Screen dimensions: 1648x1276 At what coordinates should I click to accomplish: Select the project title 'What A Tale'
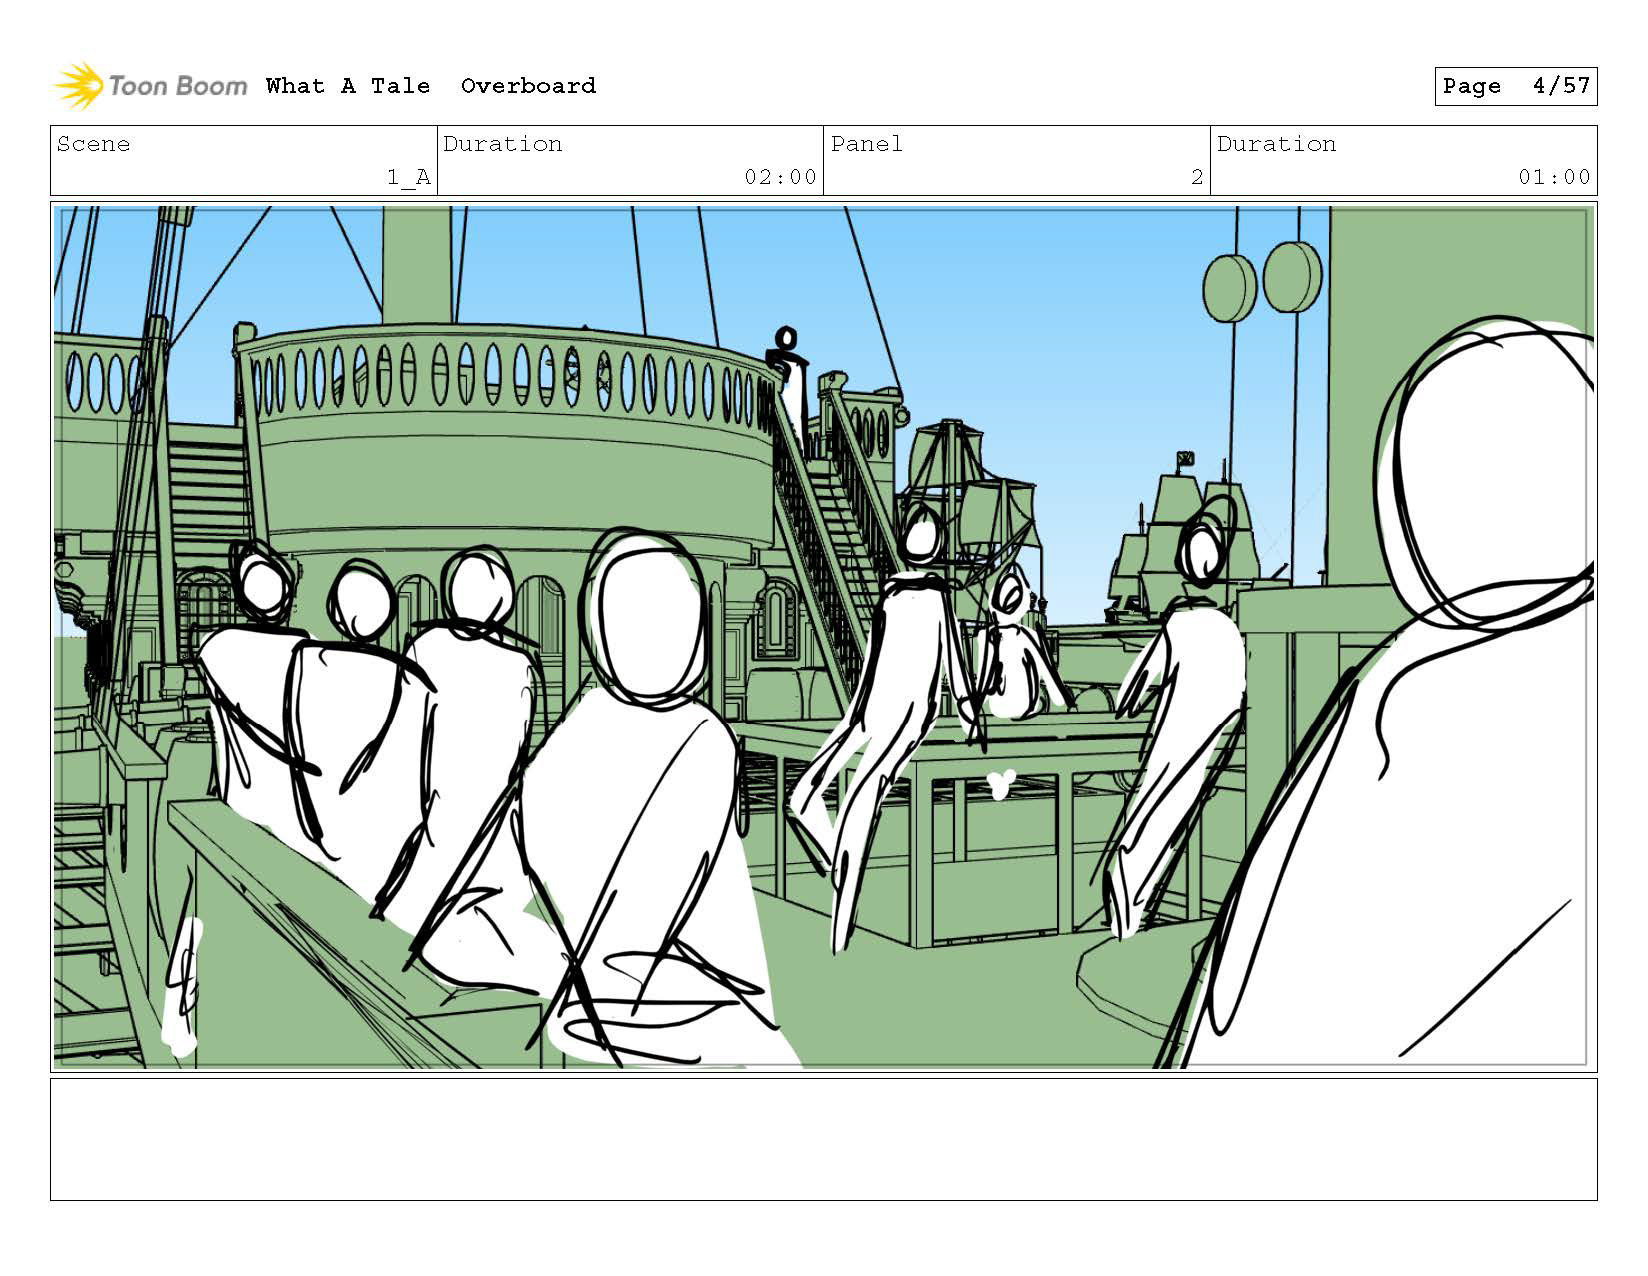coord(348,86)
